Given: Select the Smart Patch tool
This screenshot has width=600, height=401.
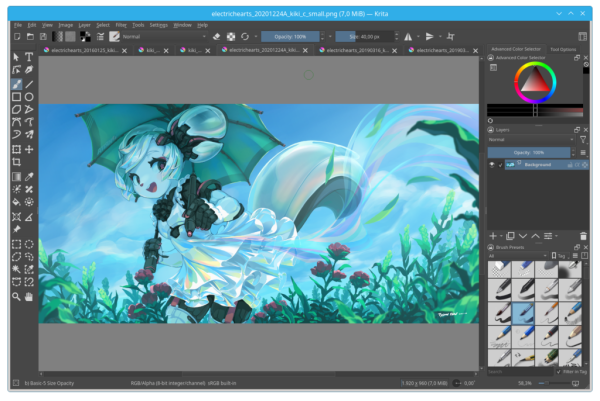Looking at the screenshot, I should click(x=29, y=189).
